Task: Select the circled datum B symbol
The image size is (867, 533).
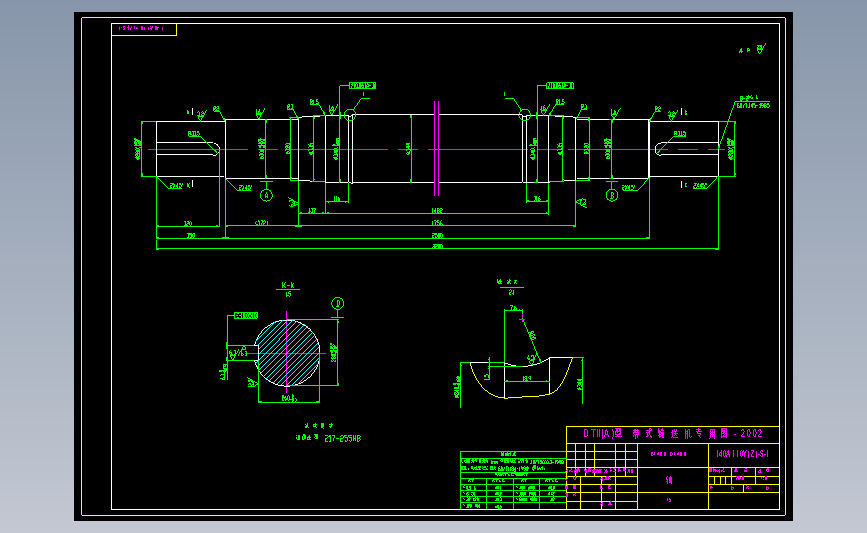Action: click(612, 195)
